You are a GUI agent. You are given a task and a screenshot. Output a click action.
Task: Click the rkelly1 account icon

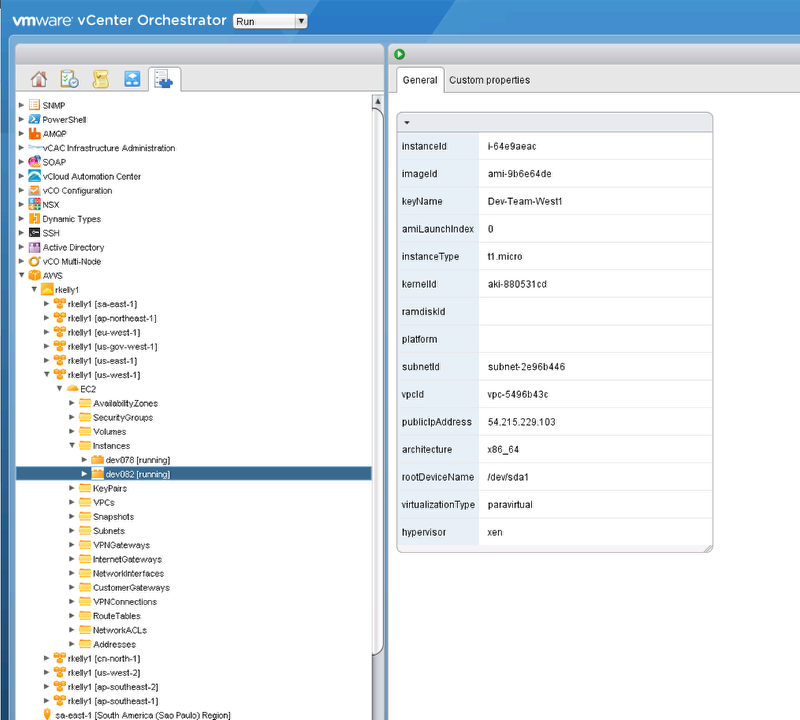coord(47,289)
